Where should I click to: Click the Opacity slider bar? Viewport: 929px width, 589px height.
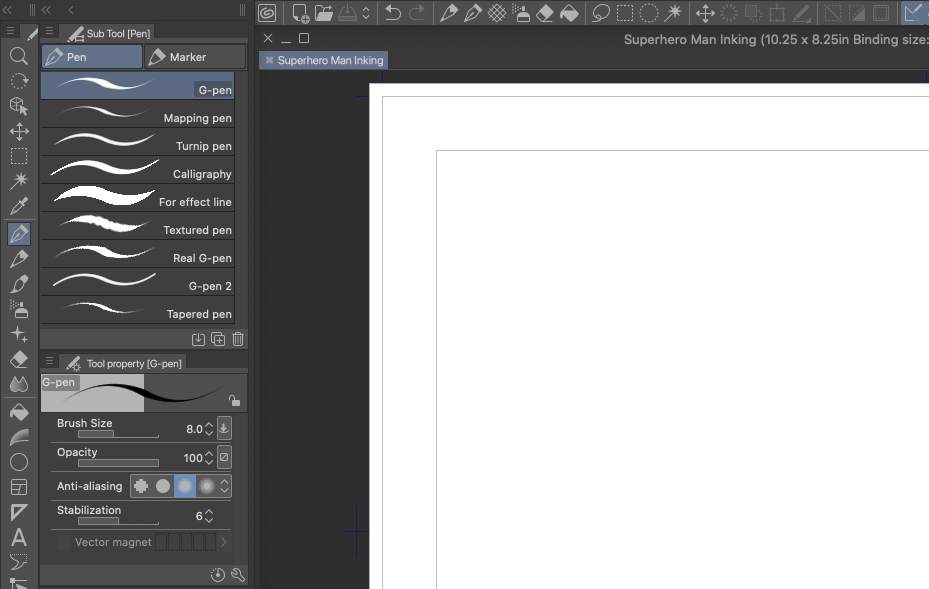click(x=118, y=463)
